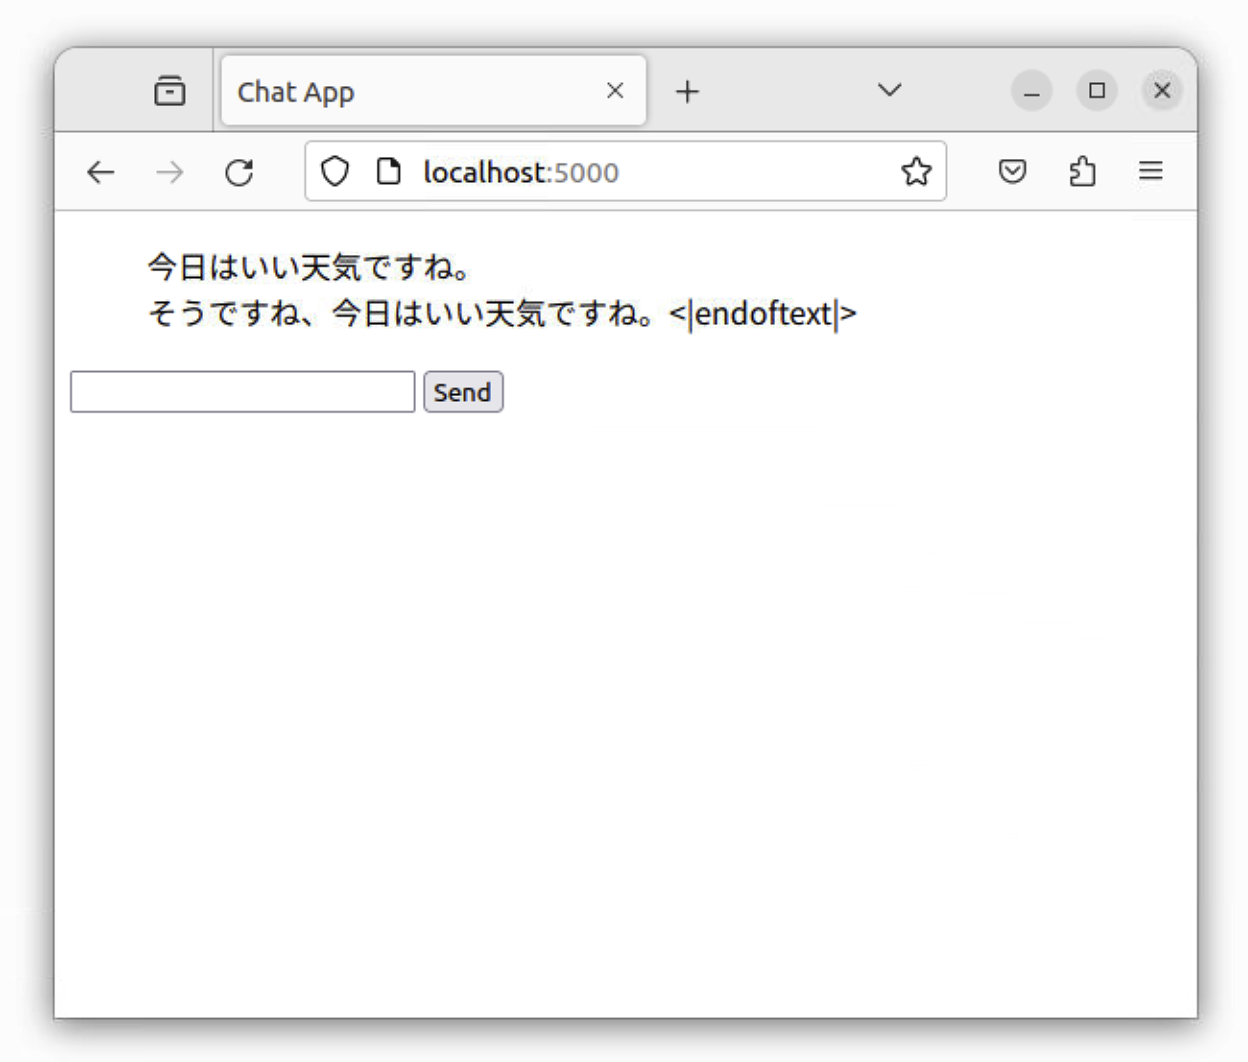Select the assistant reply containing endoftext
The image size is (1248, 1062).
pyautogui.click(x=500, y=313)
